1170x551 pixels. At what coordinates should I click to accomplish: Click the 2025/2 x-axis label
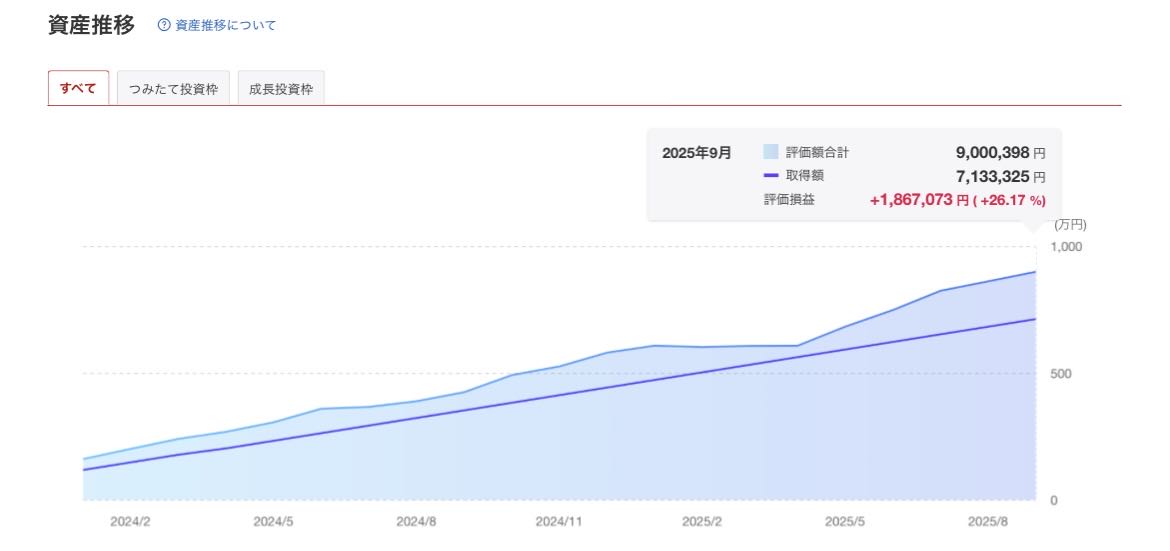tap(702, 521)
